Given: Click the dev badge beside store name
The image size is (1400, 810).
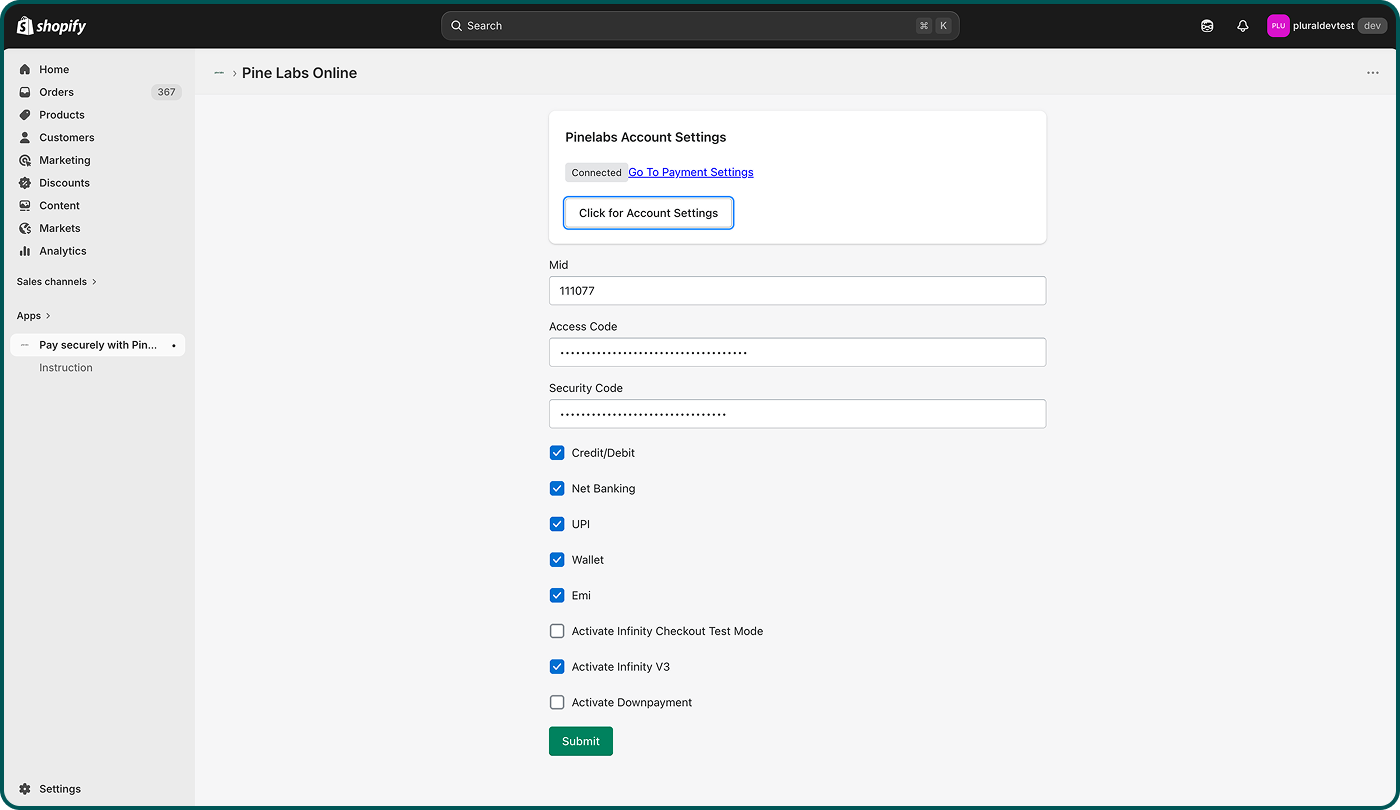Looking at the screenshot, I should (x=1371, y=26).
